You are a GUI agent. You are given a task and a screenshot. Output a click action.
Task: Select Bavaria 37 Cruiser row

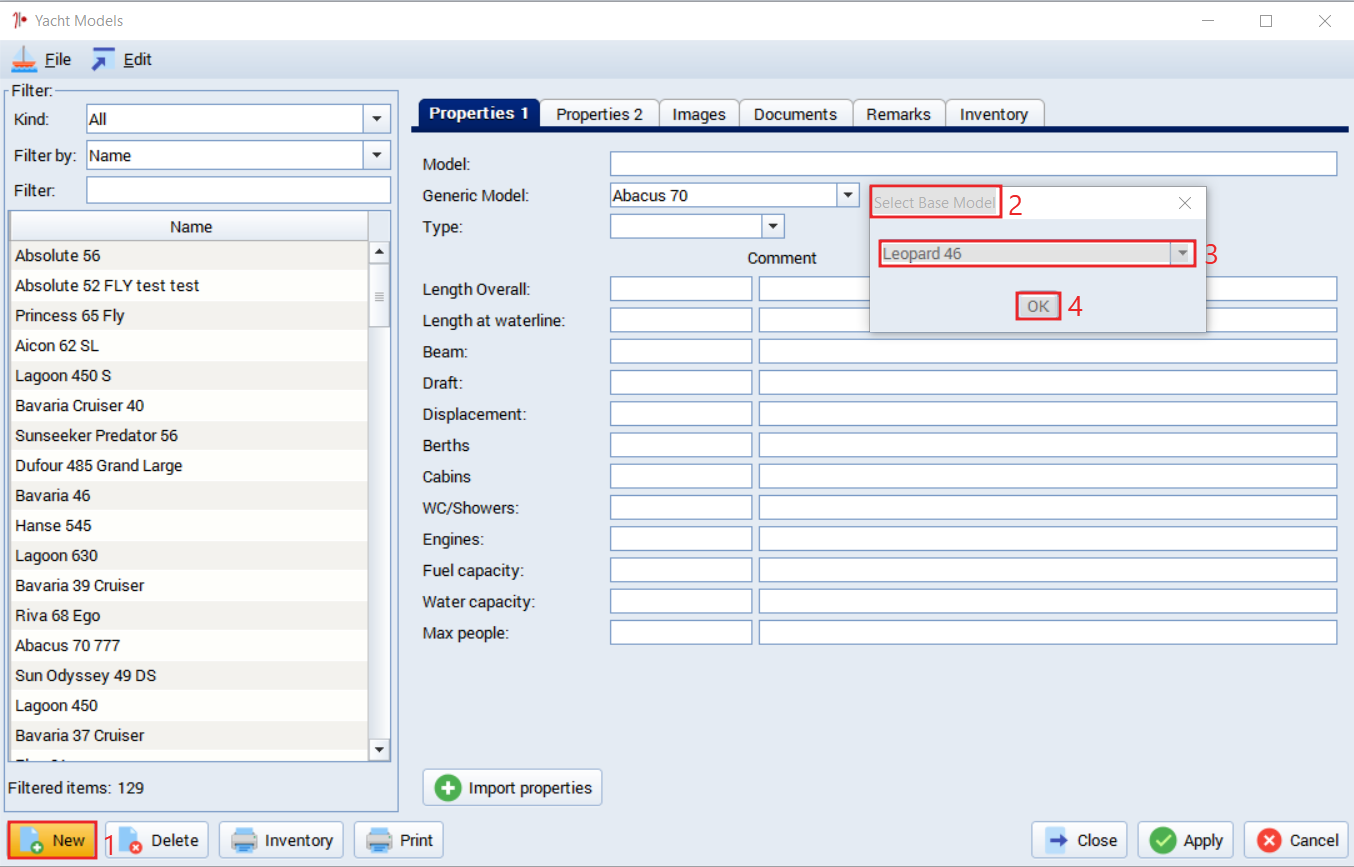(189, 736)
